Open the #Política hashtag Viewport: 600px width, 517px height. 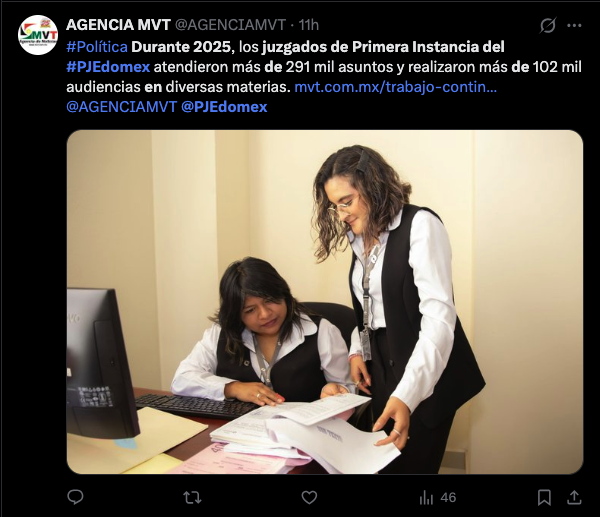tap(97, 47)
